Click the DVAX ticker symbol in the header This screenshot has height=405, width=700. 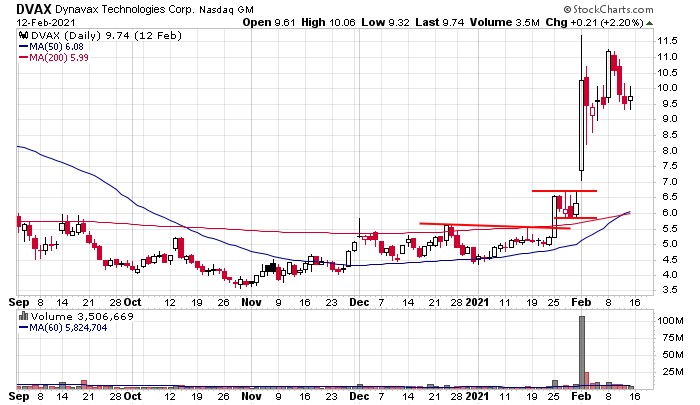click(34, 9)
